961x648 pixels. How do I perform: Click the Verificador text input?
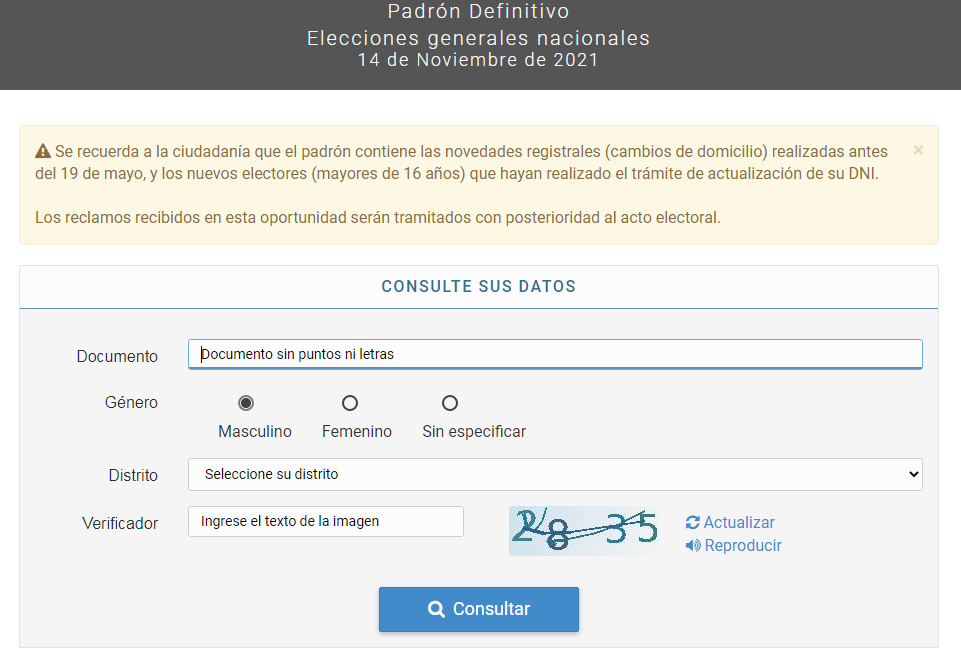325,521
